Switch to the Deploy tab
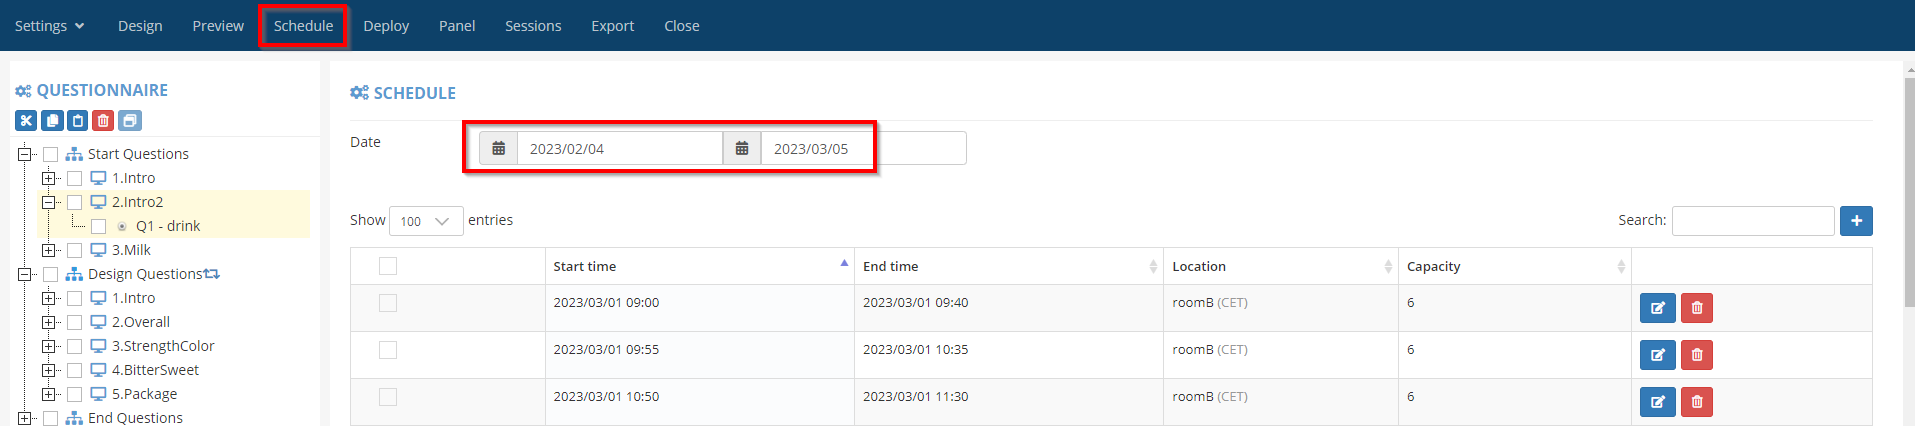Viewport: 1915px width, 426px height. point(386,26)
